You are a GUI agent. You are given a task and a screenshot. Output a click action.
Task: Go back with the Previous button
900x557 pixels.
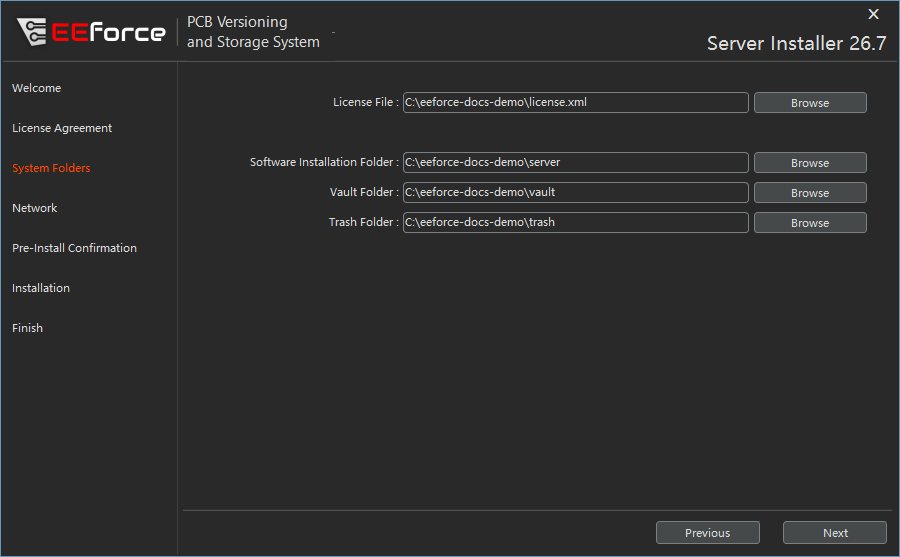pos(708,532)
